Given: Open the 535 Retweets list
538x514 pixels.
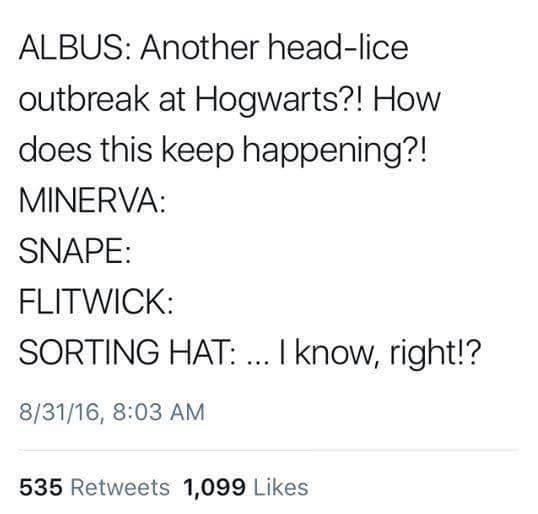Looking at the screenshot, I should coord(94,487).
